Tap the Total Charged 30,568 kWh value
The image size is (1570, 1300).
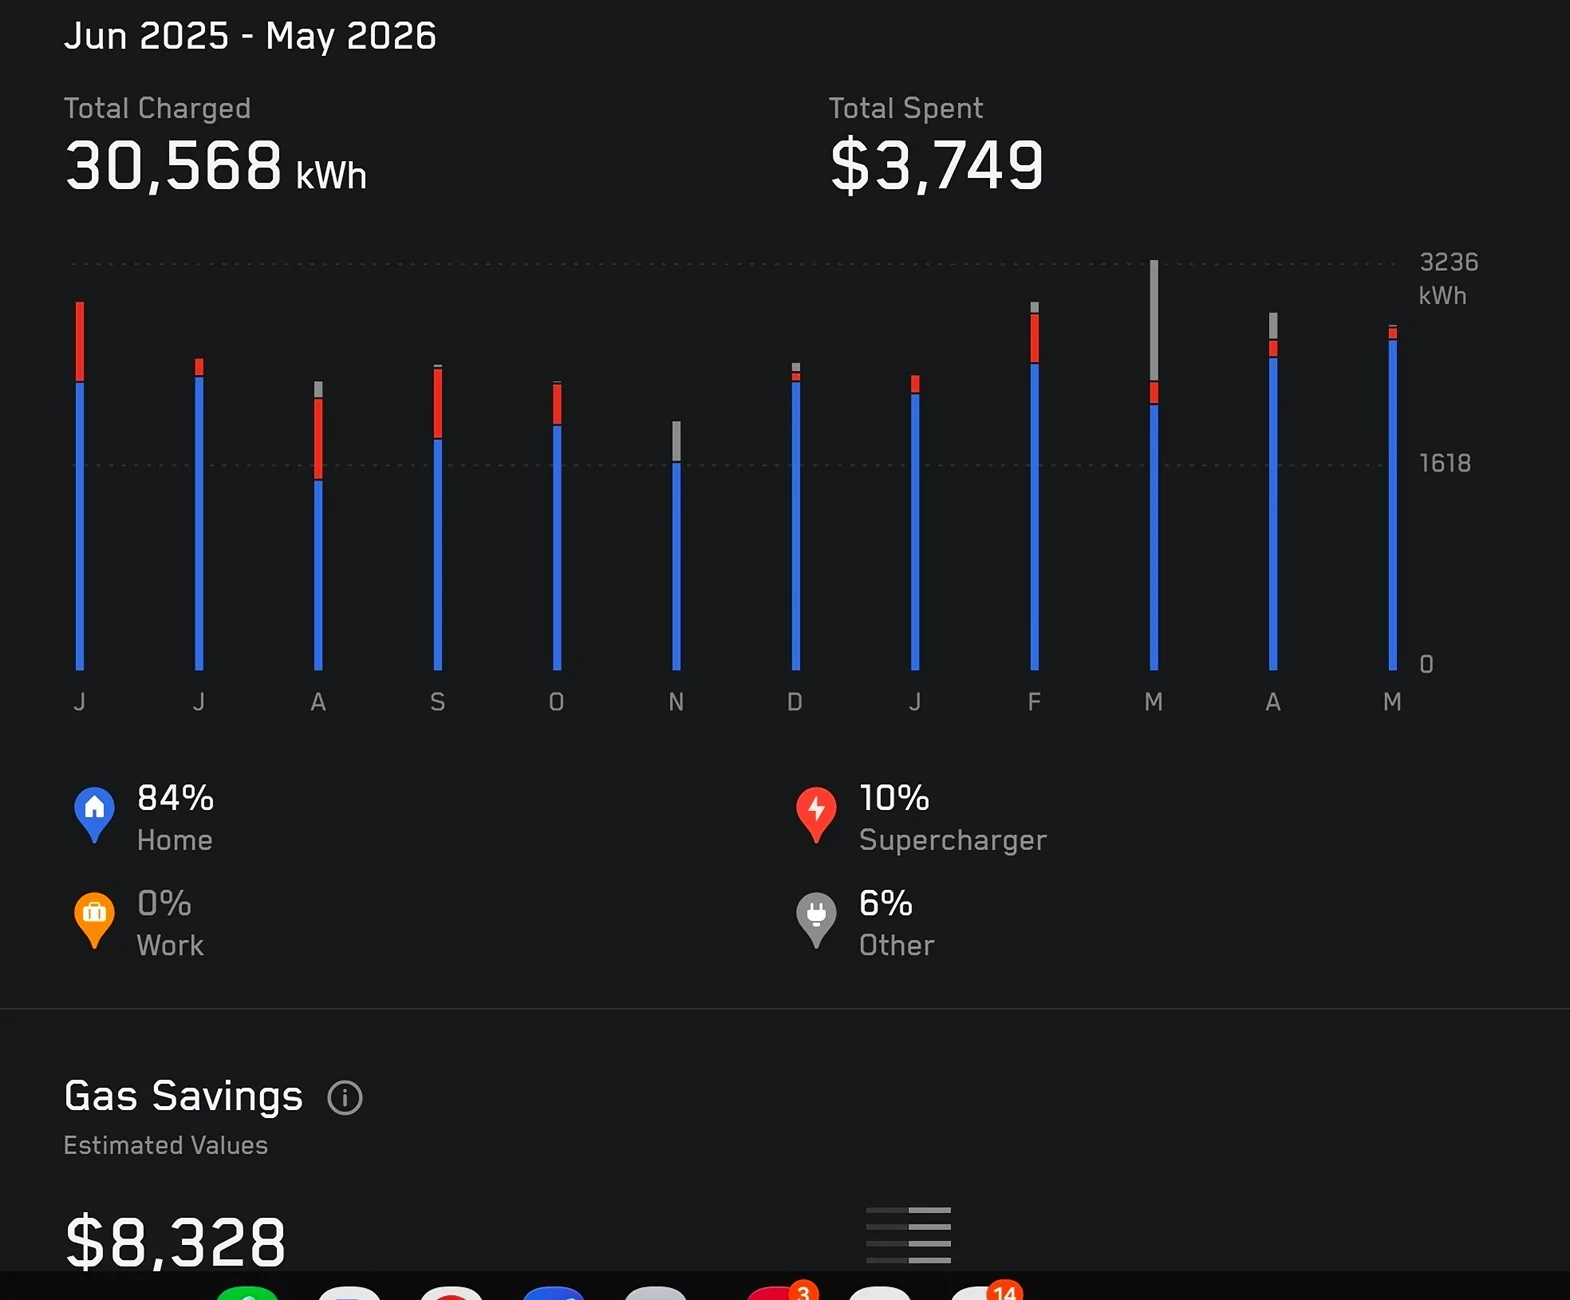click(x=215, y=165)
